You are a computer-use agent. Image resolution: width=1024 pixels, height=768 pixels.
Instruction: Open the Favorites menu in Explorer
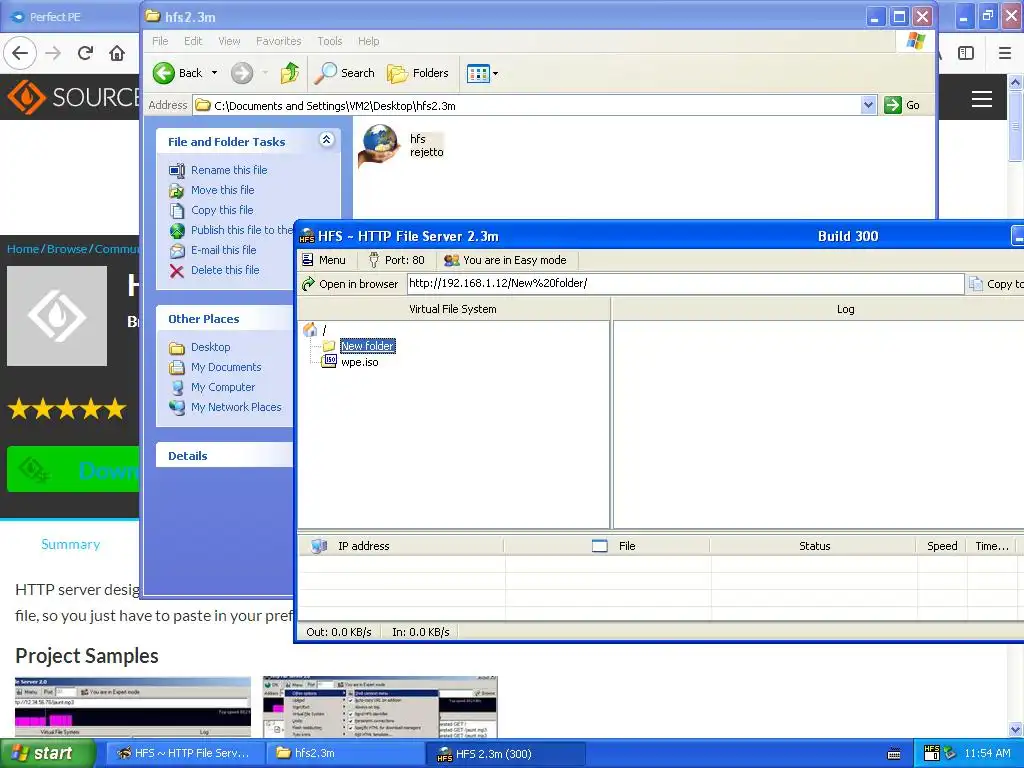point(279,41)
